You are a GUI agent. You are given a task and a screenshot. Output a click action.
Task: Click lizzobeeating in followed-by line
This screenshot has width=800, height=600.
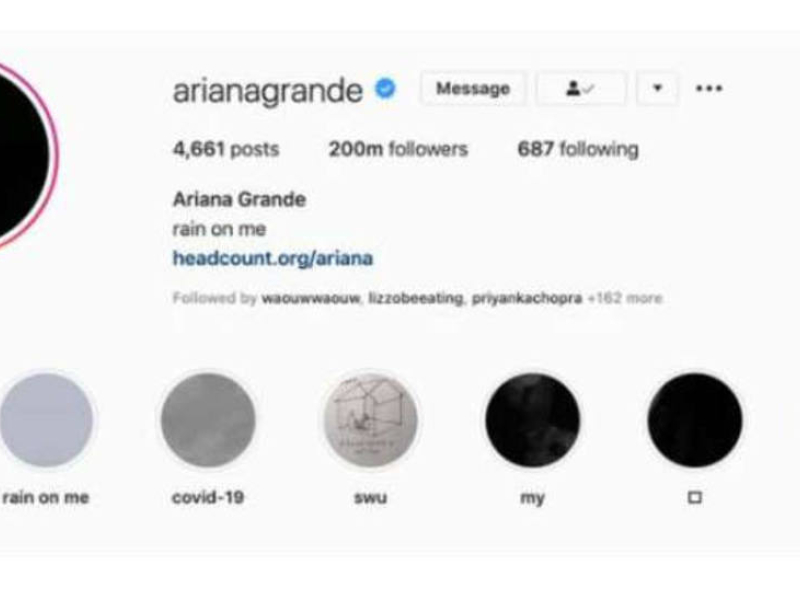click(x=415, y=298)
